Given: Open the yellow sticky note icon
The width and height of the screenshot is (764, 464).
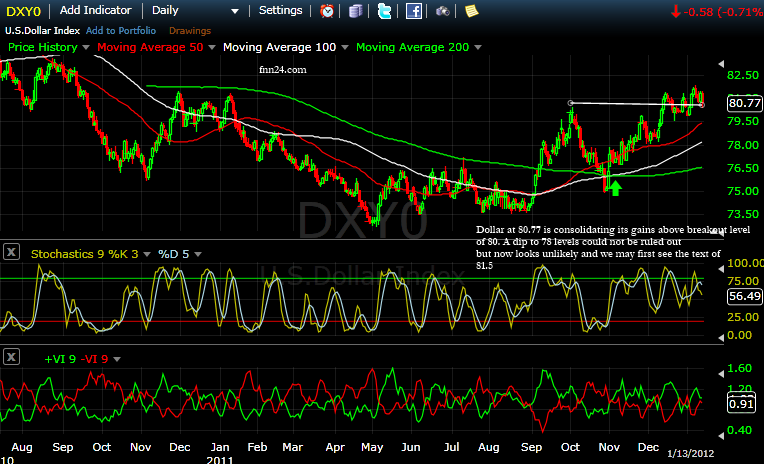Looking at the screenshot, I should click(x=471, y=11).
